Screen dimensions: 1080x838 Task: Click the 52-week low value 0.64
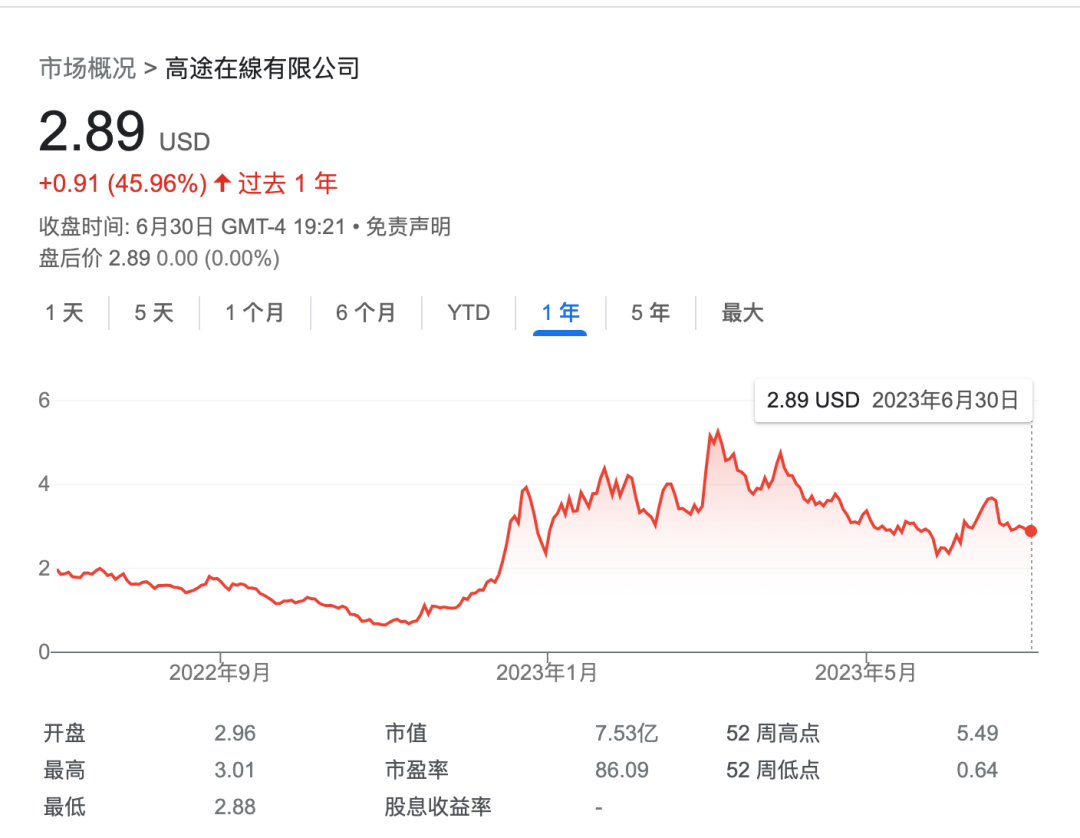tap(977, 770)
